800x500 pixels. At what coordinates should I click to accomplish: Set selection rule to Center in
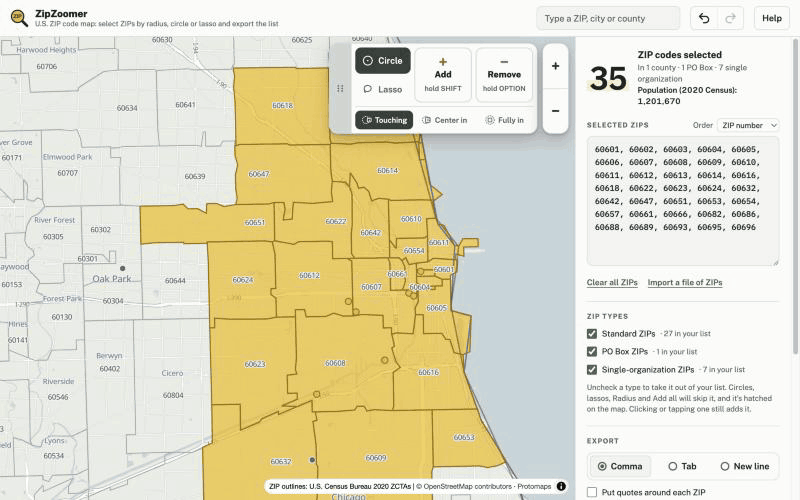444,120
